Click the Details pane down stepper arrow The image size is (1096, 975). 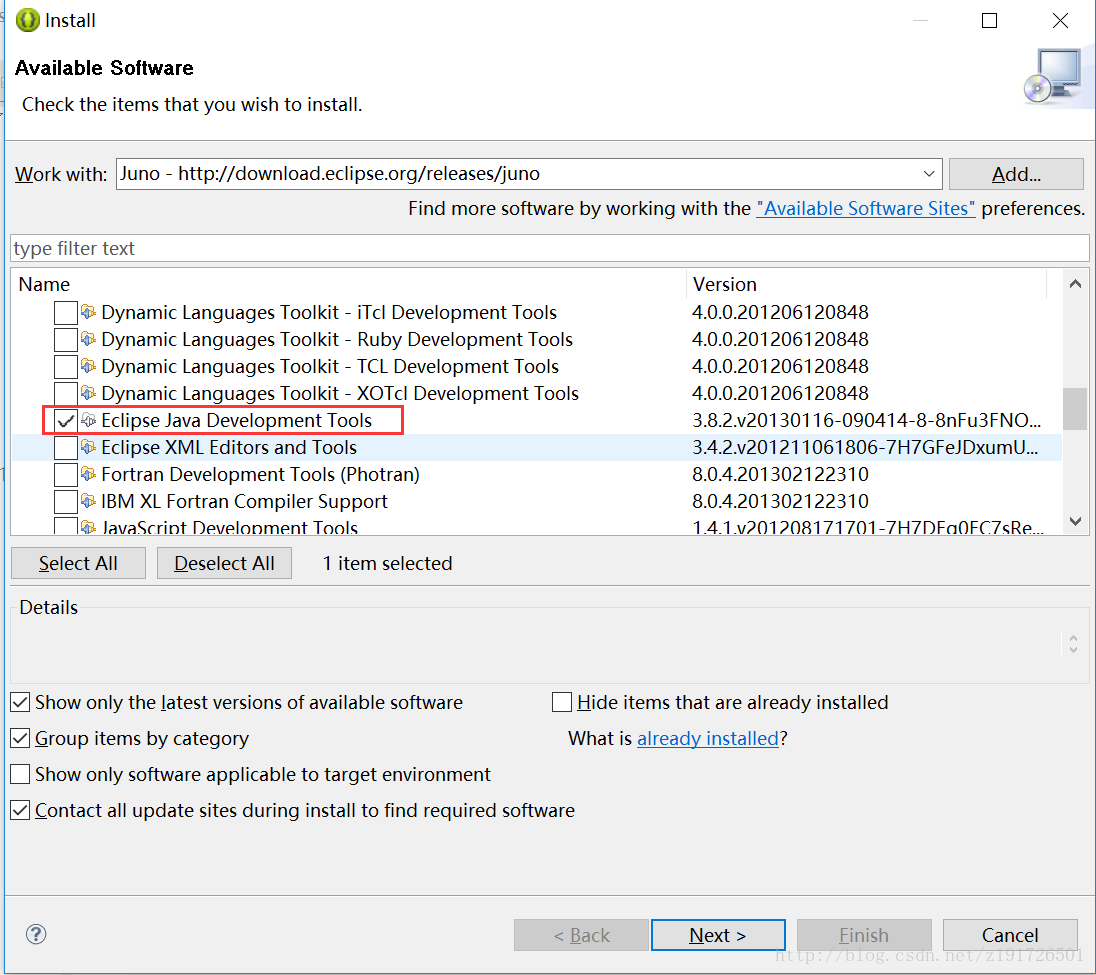[x=1073, y=649]
